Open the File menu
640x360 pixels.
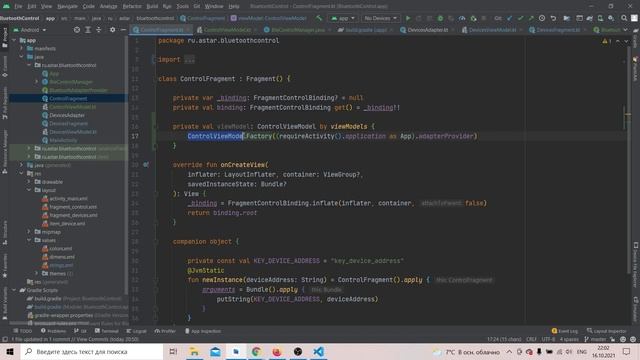click(x=18, y=7)
